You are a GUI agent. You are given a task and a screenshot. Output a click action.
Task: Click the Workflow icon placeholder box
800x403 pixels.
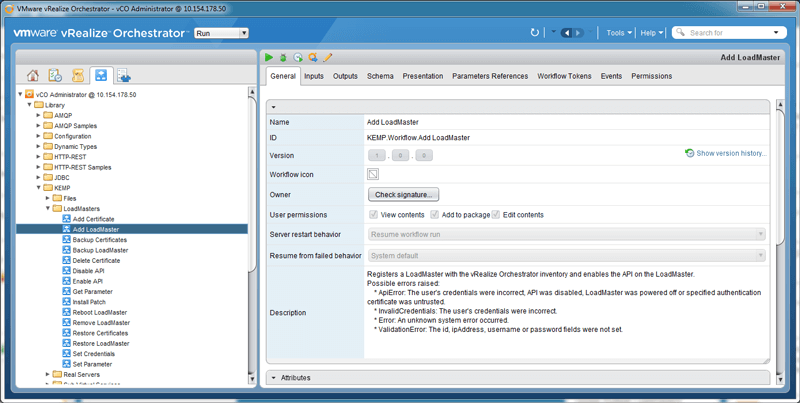pyautogui.click(x=373, y=174)
